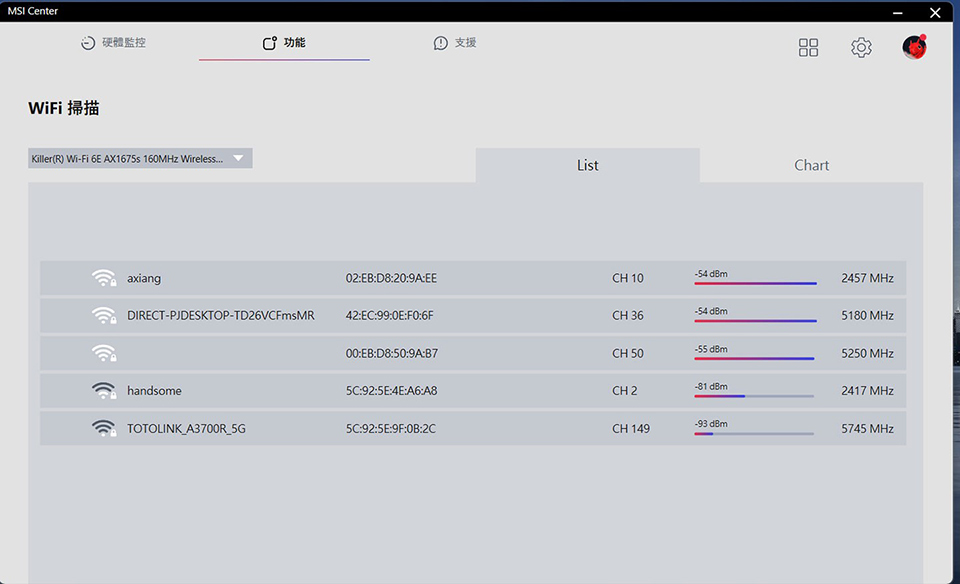Image resolution: width=960 pixels, height=584 pixels.
Task: Click the WiFi 掃描 page heading
Action: point(64,108)
